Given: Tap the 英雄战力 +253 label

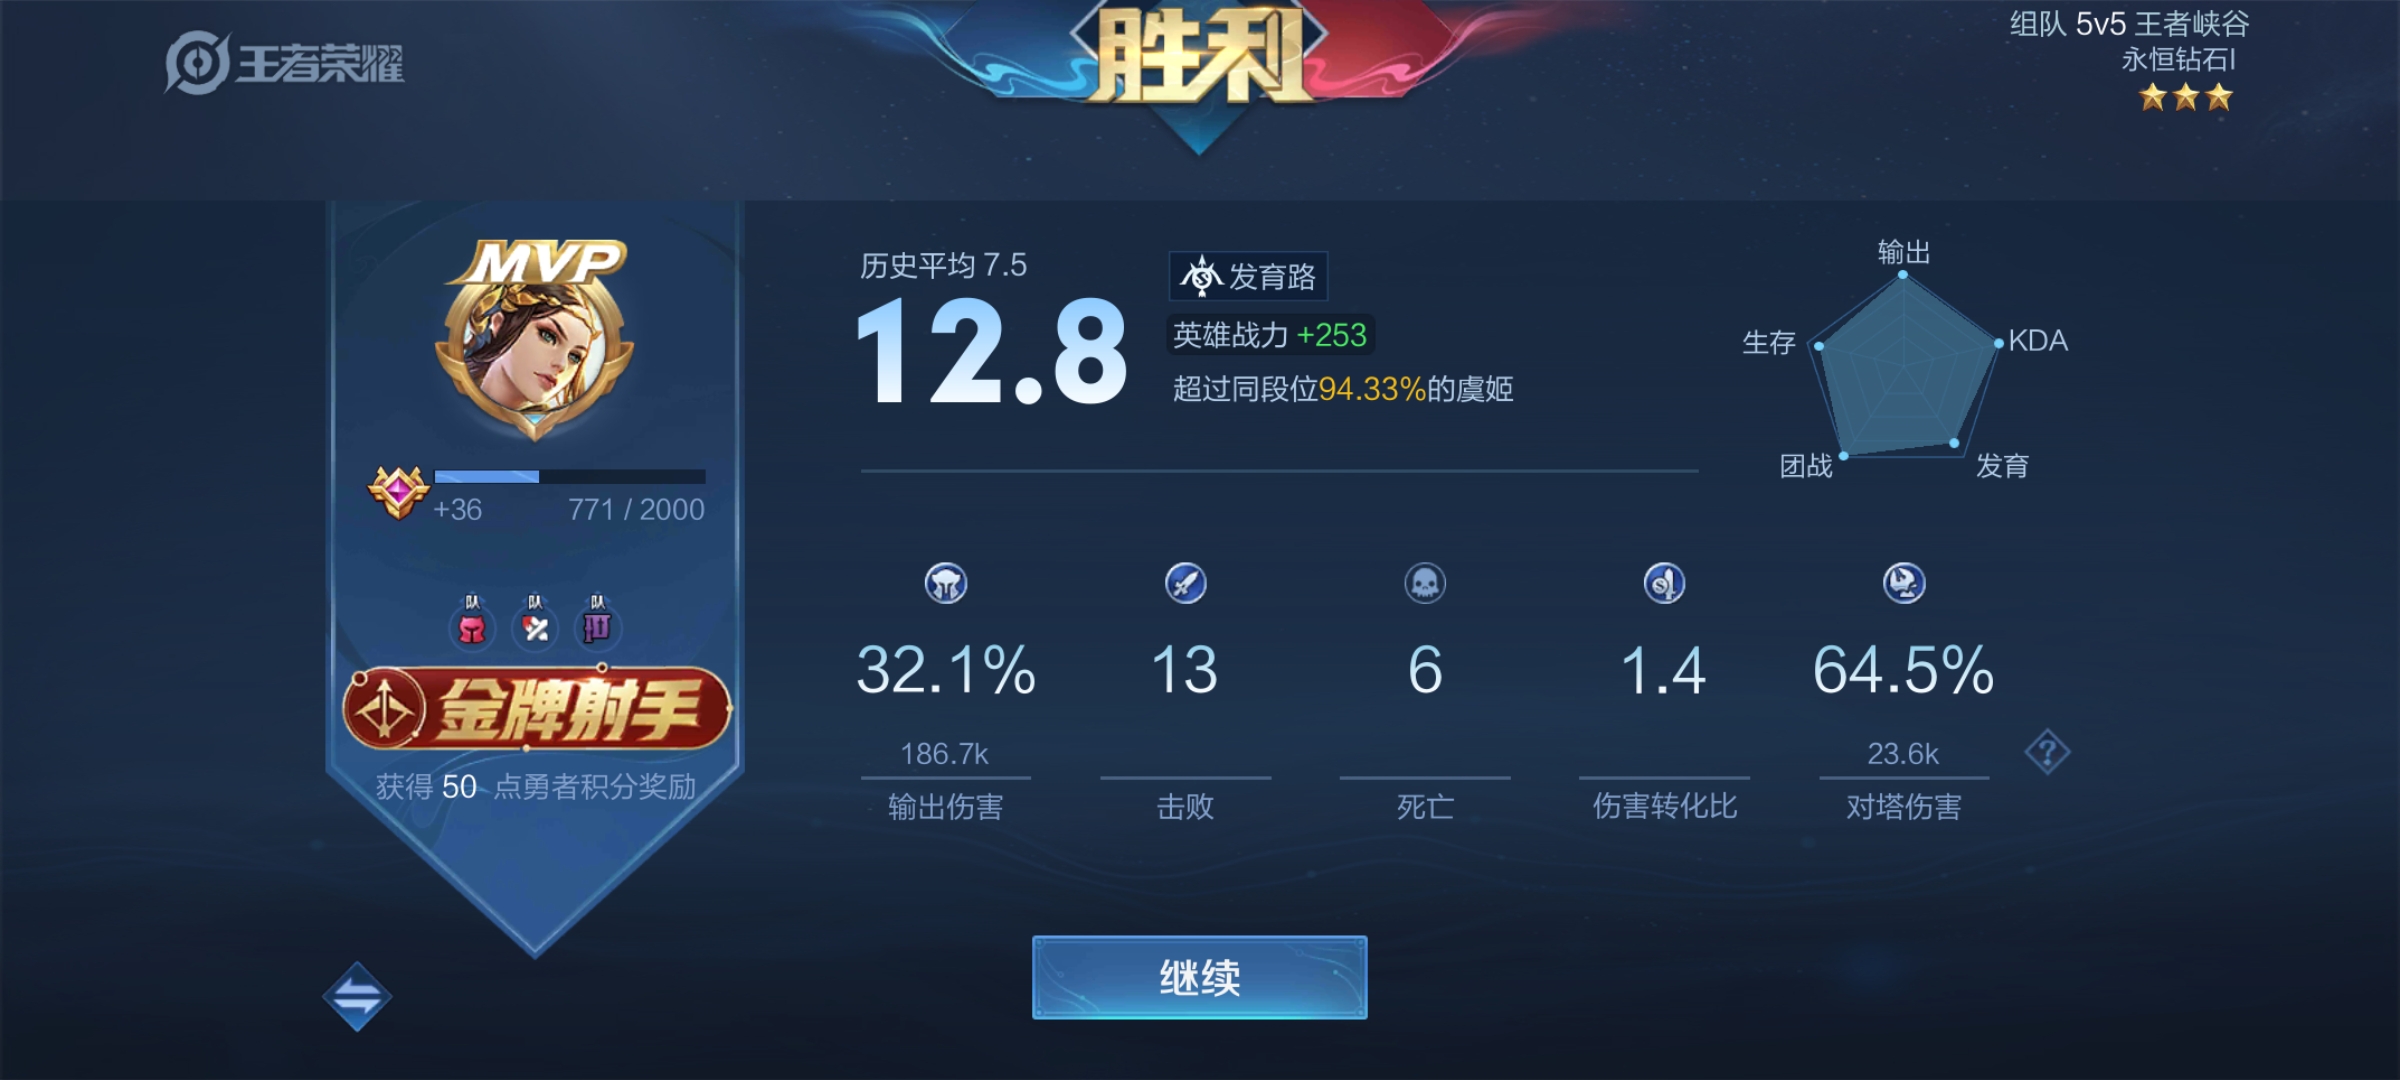Looking at the screenshot, I should pos(1270,335).
